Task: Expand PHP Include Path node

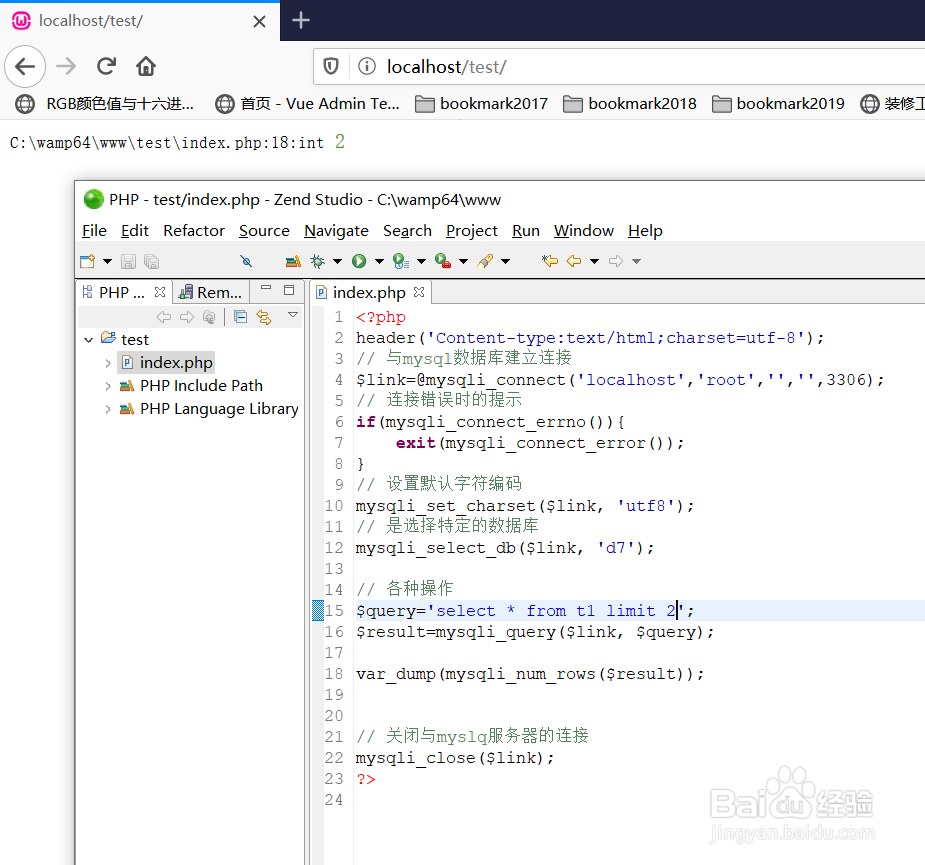Action: [108, 386]
